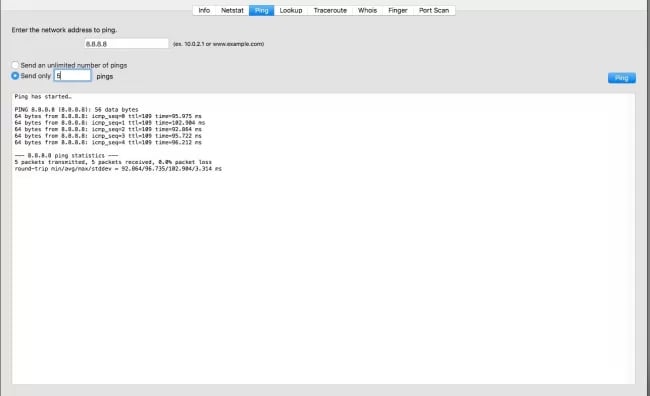Click the '5 packets transmitted' summary line
This screenshot has width=650, height=396.
(113, 162)
